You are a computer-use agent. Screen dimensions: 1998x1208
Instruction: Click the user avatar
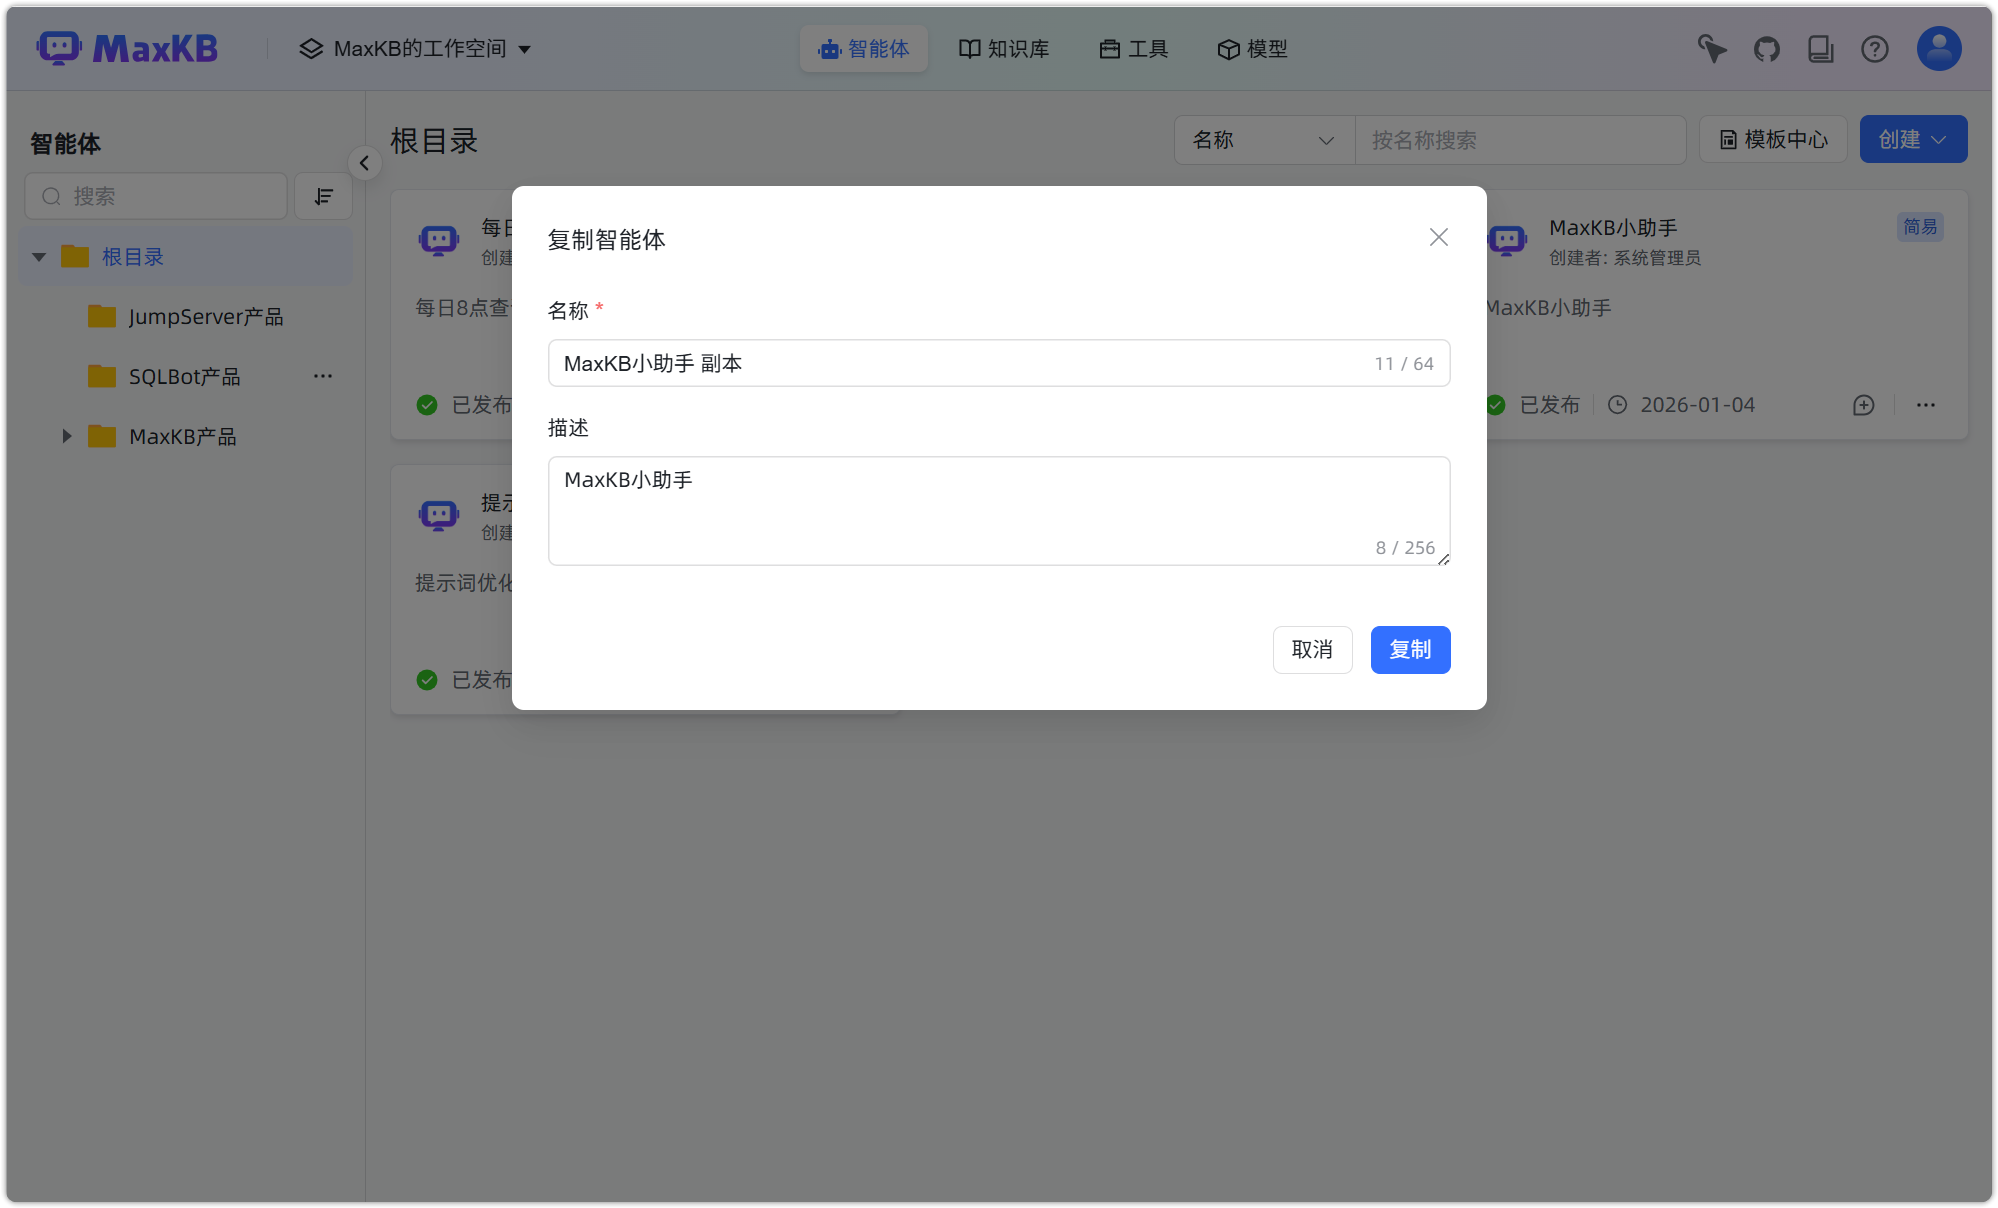[x=1938, y=48]
